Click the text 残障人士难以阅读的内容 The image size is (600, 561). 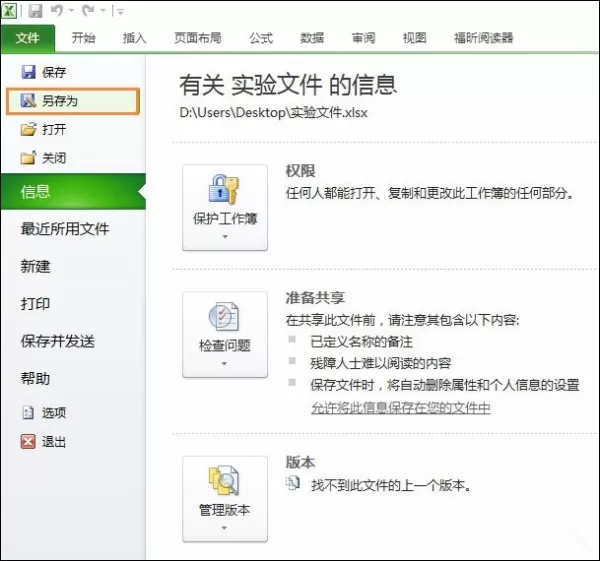(x=381, y=363)
